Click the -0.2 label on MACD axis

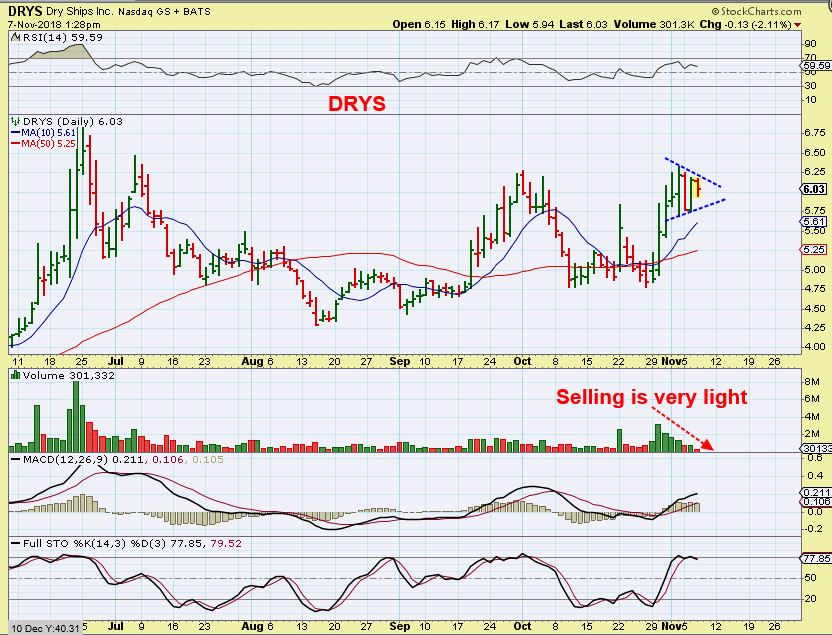coord(813,529)
